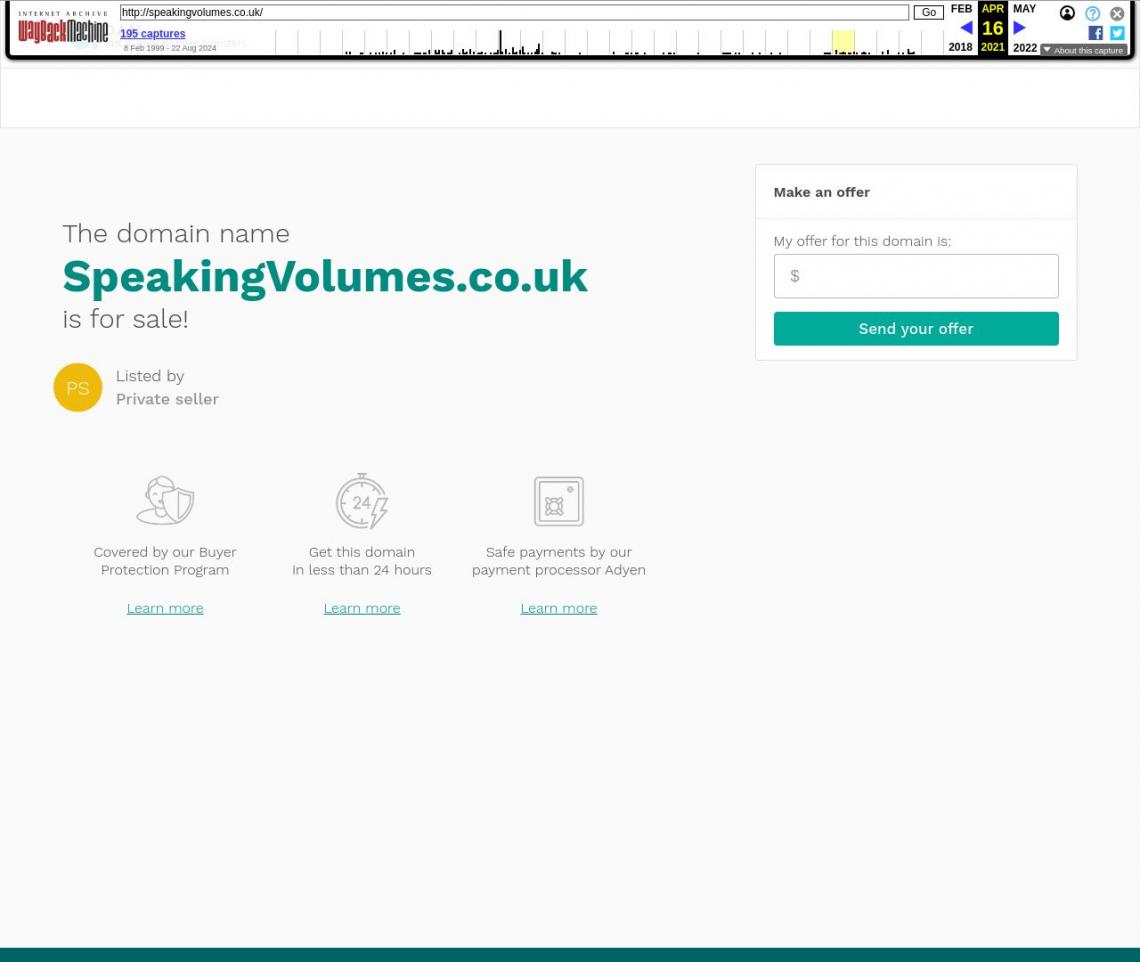Screen dimensions: 1140x962
Task: Click the safe payments vault icon
Action: click(558, 501)
